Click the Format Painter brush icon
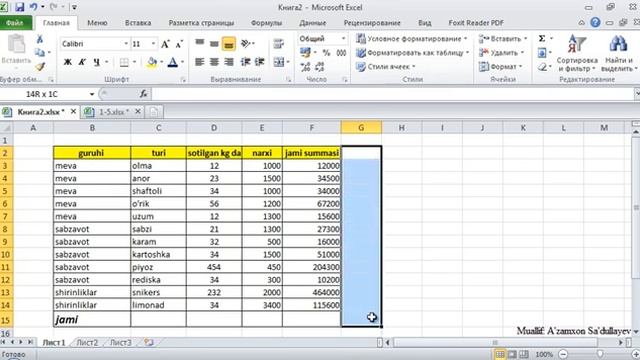 pyautogui.click(x=40, y=66)
